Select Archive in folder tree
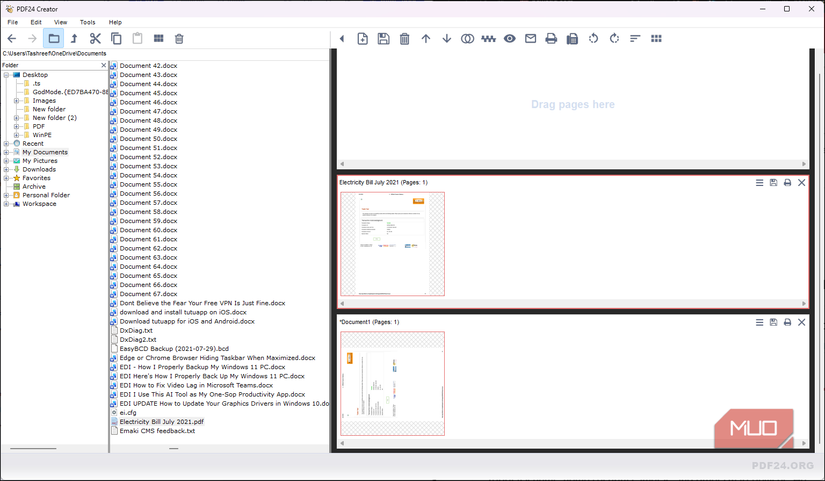Viewport: 825px width, 481px height. [x=34, y=186]
